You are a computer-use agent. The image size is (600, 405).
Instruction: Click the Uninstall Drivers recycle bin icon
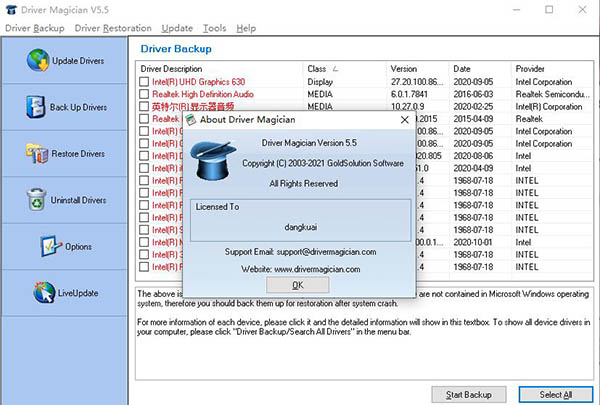(35, 199)
